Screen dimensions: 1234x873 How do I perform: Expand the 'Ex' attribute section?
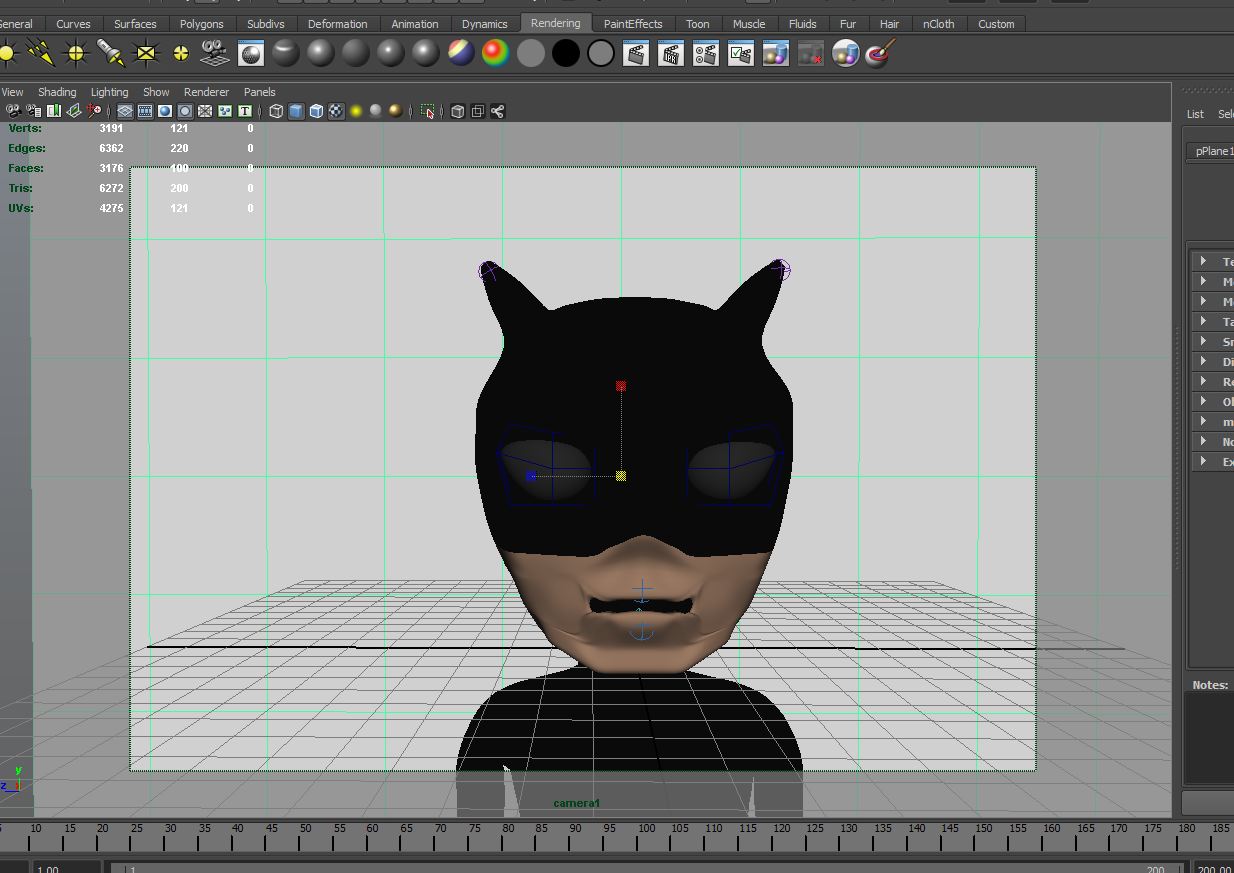(1203, 461)
